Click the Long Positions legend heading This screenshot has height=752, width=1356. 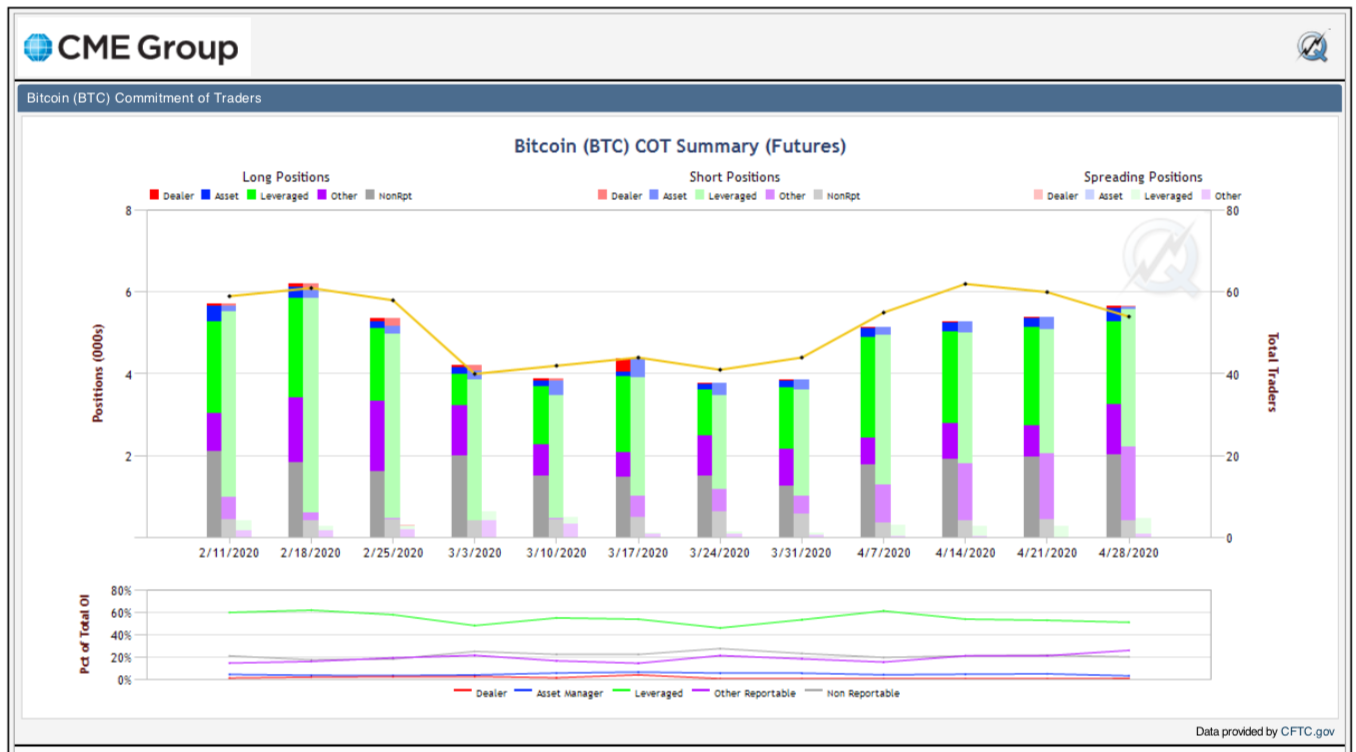(286, 177)
